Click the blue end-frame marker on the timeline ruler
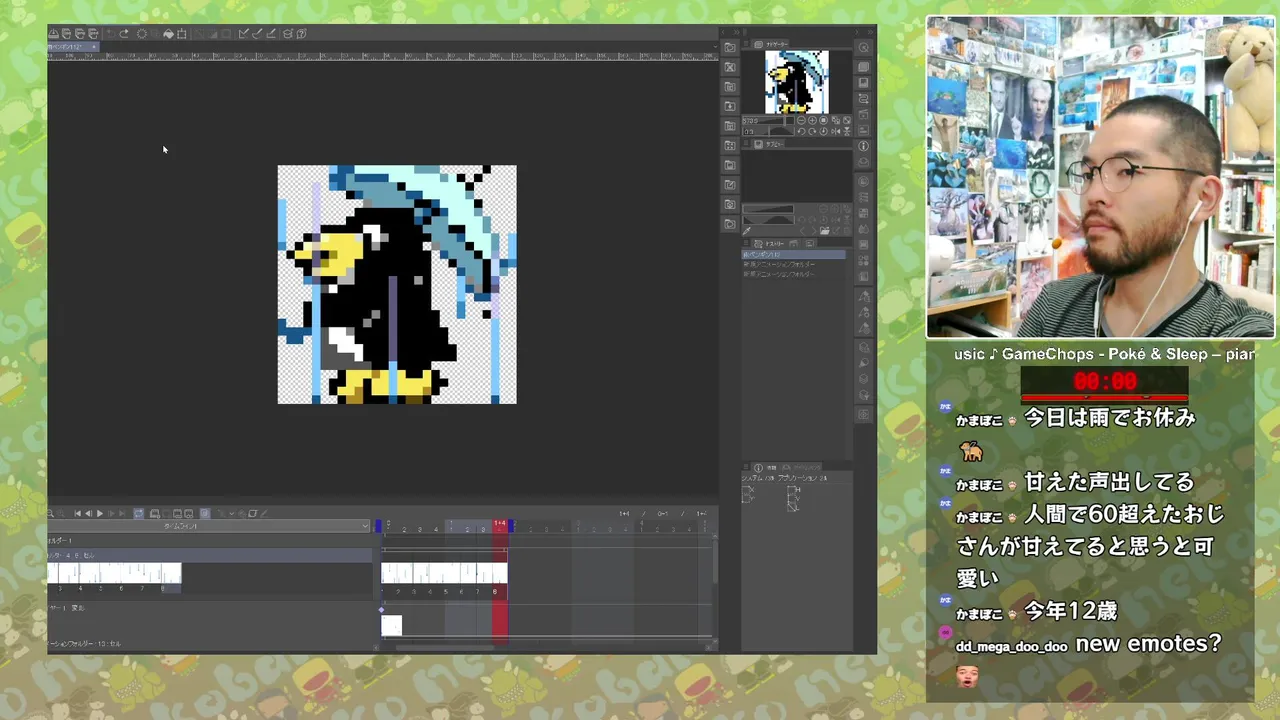This screenshot has width=1280, height=720. pyautogui.click(x=511, y=526)
